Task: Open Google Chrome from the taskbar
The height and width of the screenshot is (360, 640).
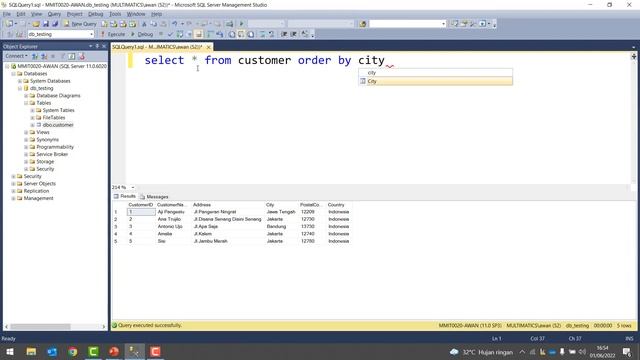Action: (x=73, y=352)
